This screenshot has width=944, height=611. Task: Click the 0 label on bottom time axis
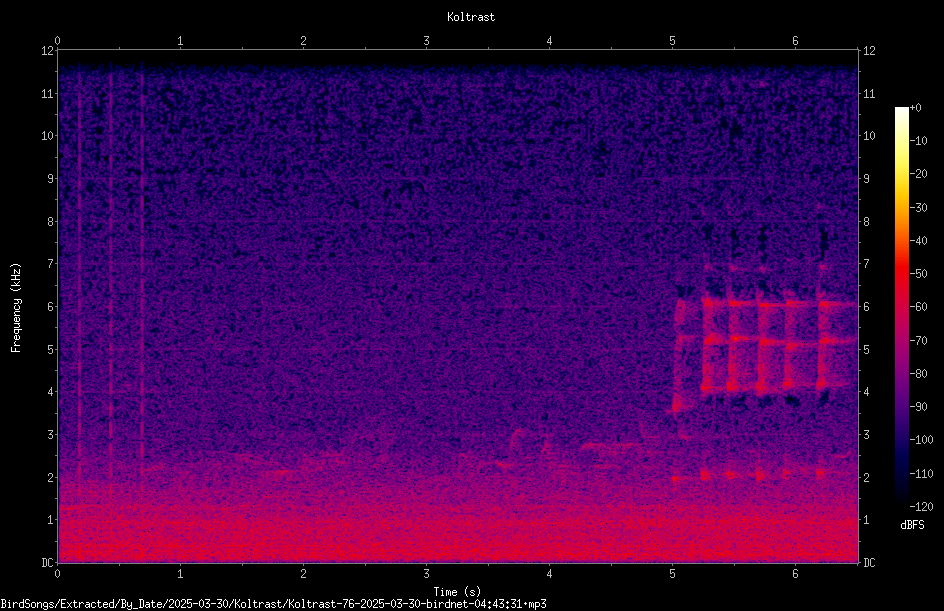click(57, 574)
